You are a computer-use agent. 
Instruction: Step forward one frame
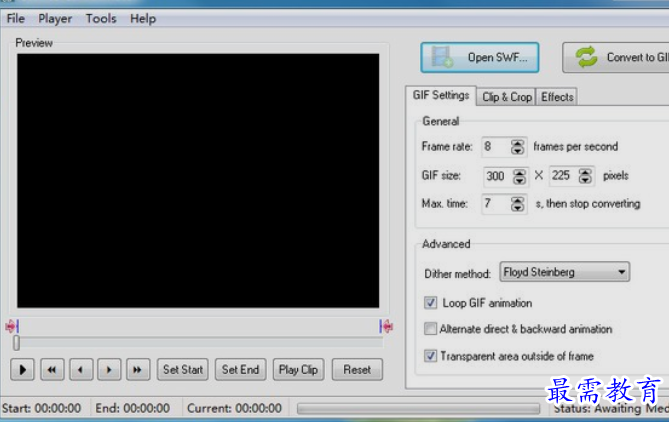[x=109, y=370]
